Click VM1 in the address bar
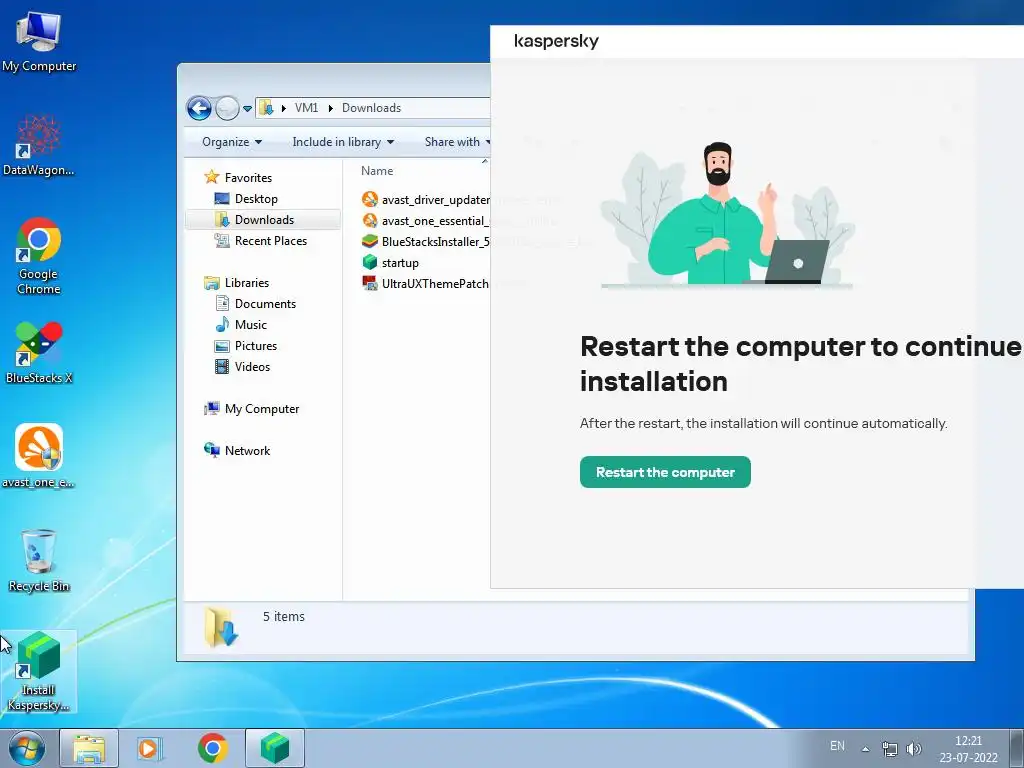This screenshot has height=768, width=1024. (306, 108)
